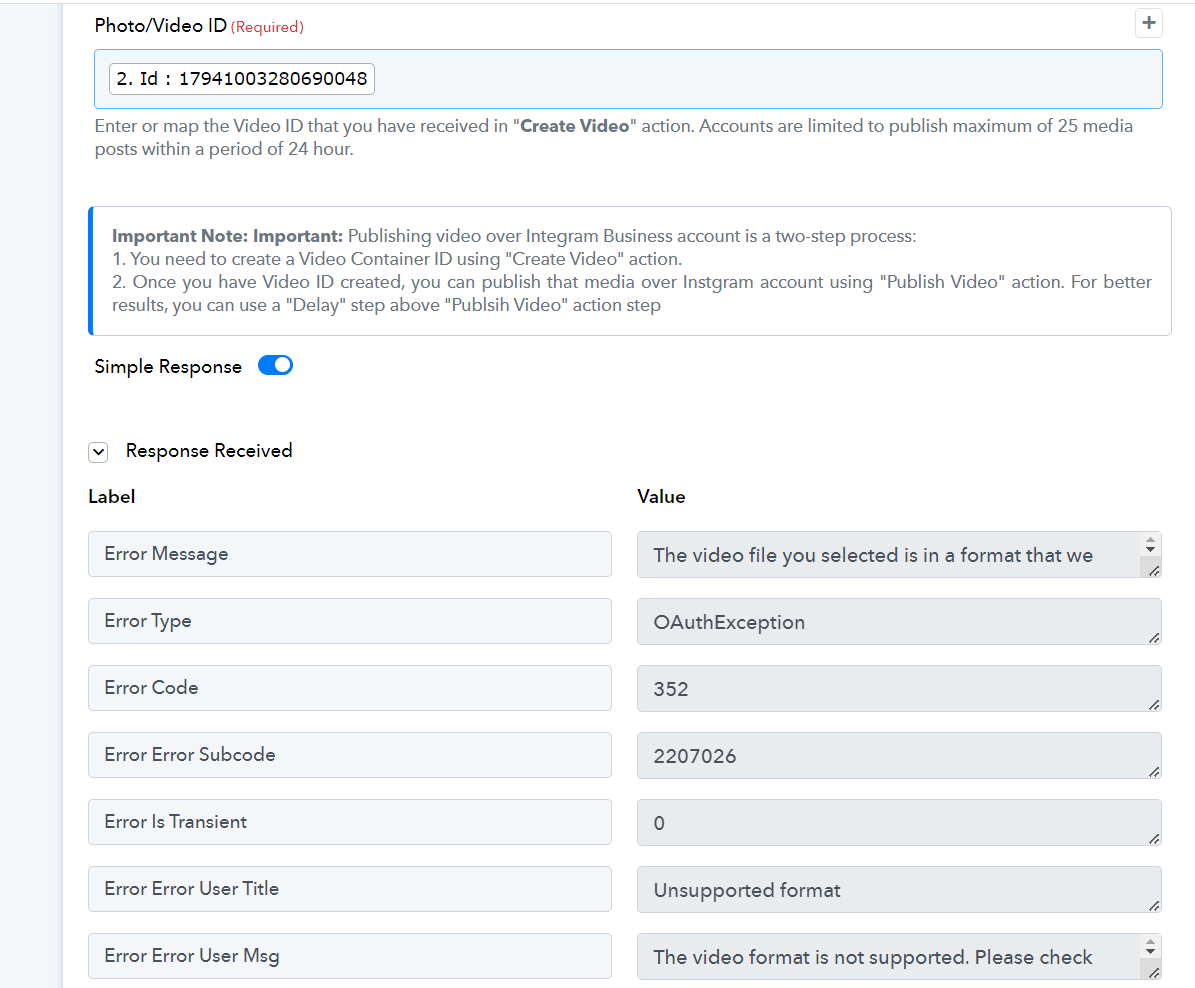Image resolution: width=1195 pixels, height=988 pixels.
Task: Grab resize handle of 352 value box
Action: coord(1154,705)
